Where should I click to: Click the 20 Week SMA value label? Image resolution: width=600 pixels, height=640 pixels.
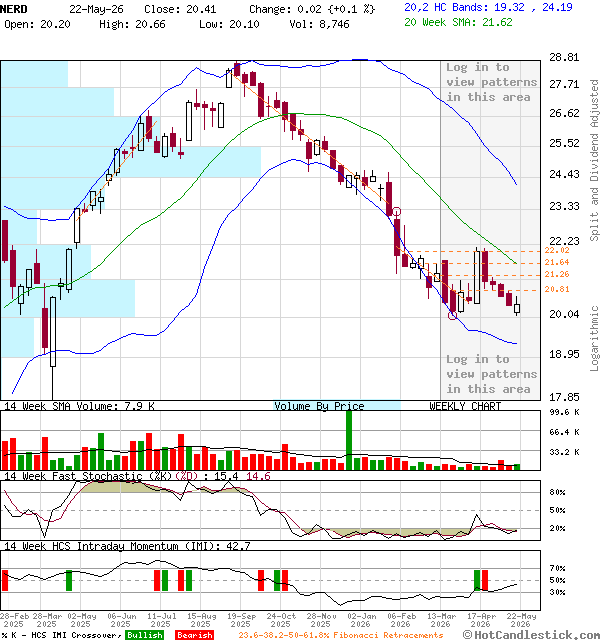[x=458, y=22]
